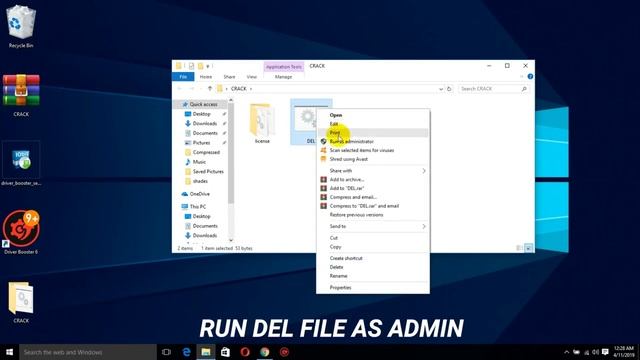
Task: Switch to the Manage ribbon tab
Action: coord(283,77)
